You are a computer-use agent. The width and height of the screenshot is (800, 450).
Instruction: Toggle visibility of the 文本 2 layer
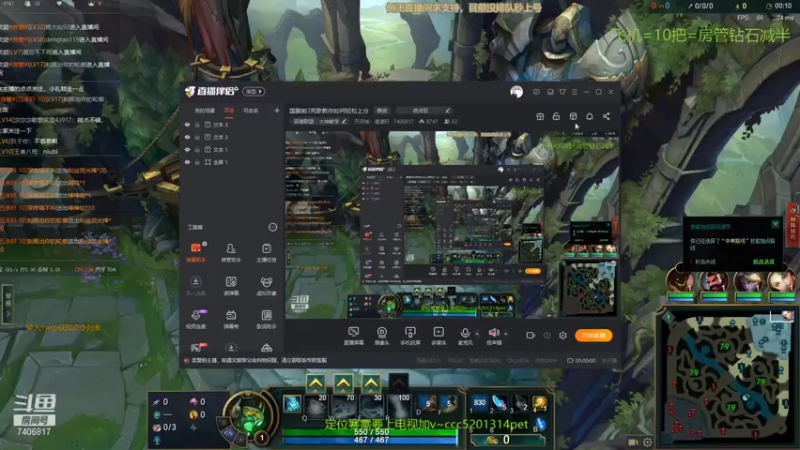(x=187, y=137)
